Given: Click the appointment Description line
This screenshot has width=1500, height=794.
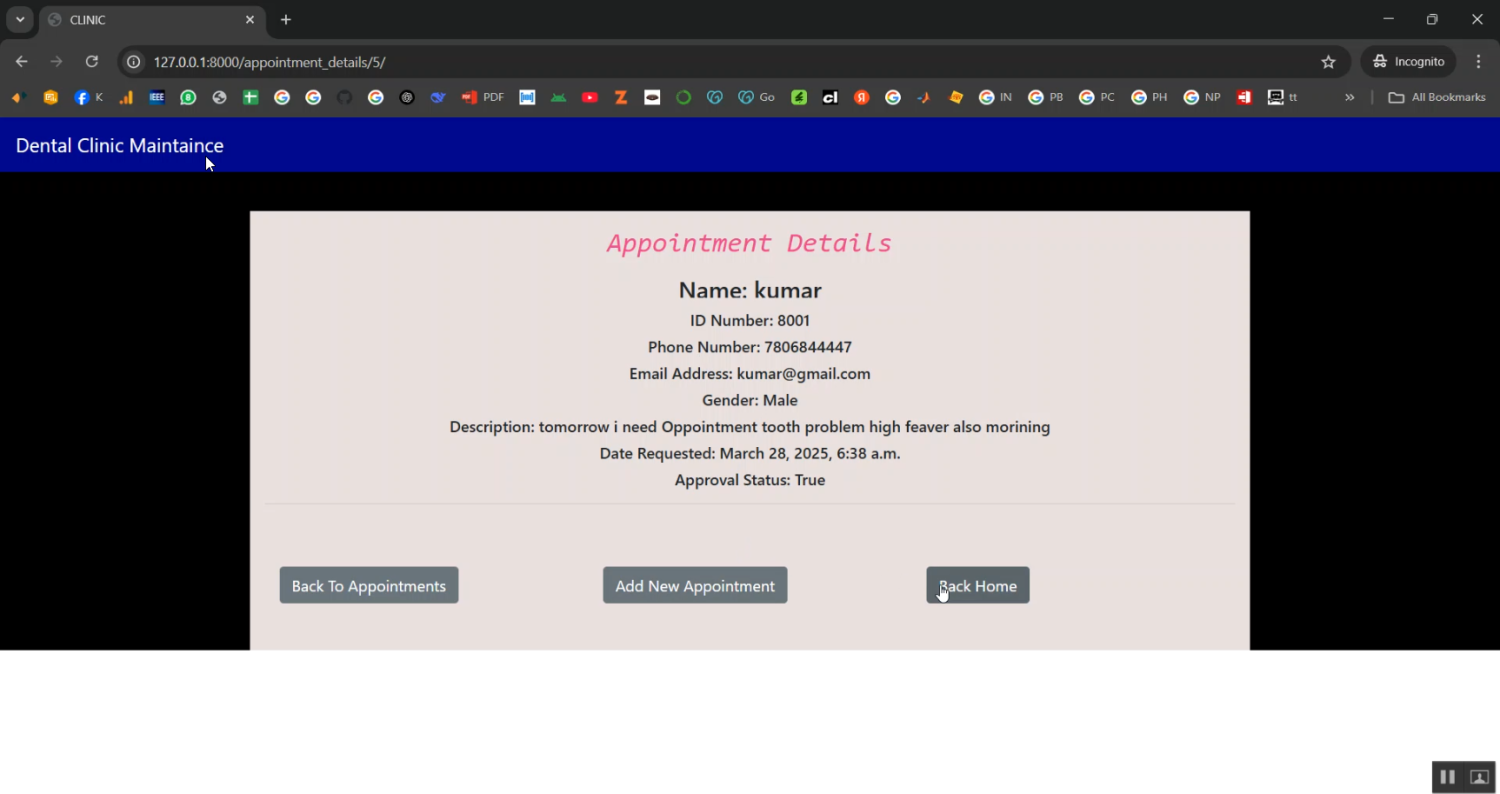Looking at the screenshot, I should [x=750, y=427].
